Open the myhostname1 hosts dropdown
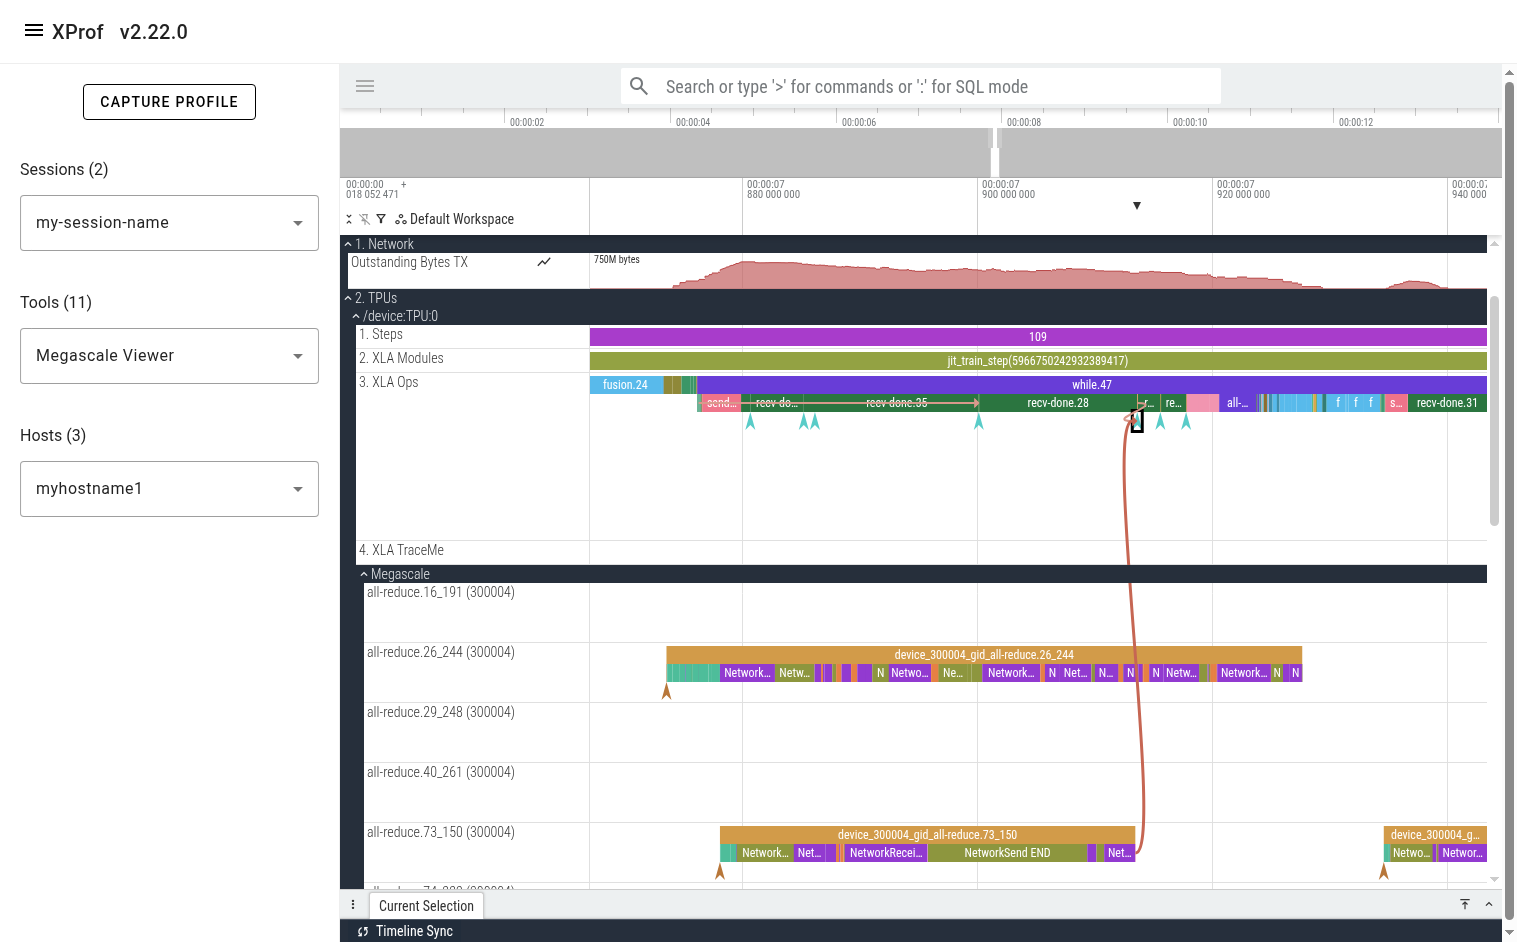 pyautogui.click(x=169, y=488)
